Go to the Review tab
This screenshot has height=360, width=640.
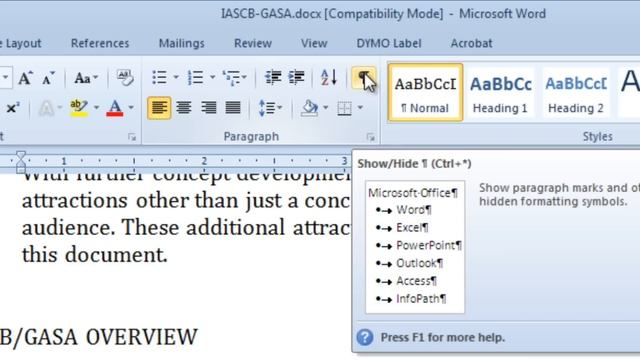(253, 43)
